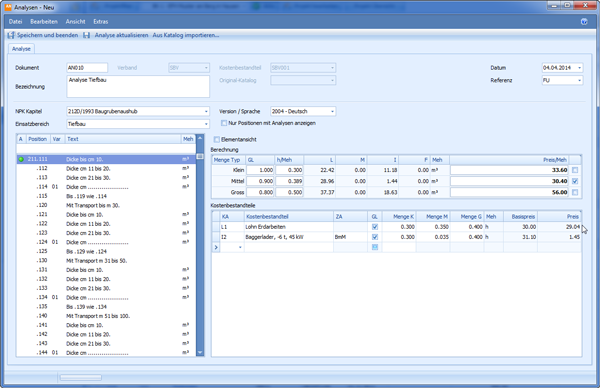This screenshot has height=388, width=600.
Task: Click the Preis/Meh column header
Action: point(509,160)
